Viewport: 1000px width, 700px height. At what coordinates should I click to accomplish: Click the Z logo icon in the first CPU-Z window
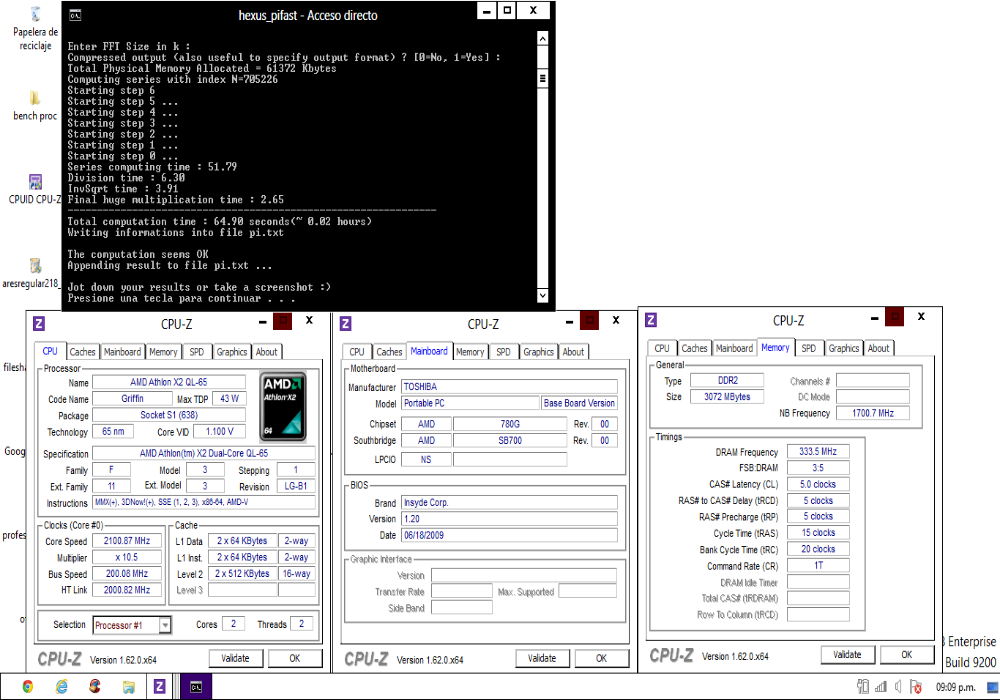(x=39, y=323)
